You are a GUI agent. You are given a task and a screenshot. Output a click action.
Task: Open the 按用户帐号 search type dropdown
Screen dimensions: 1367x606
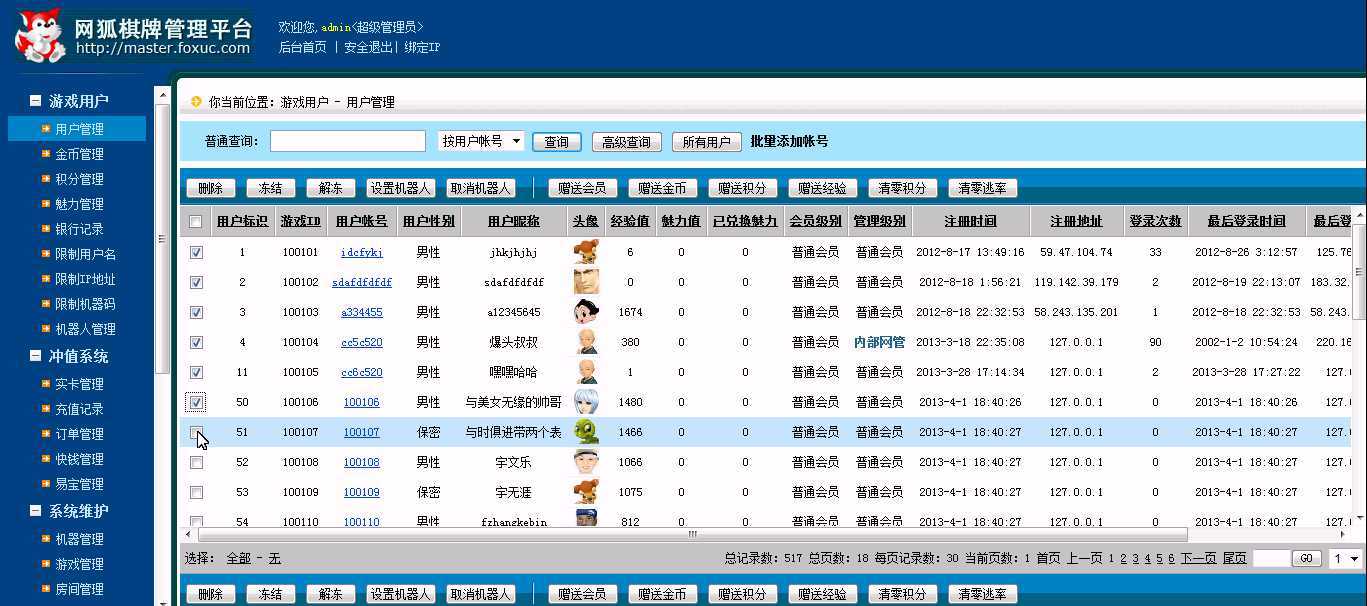click(481, 142)
